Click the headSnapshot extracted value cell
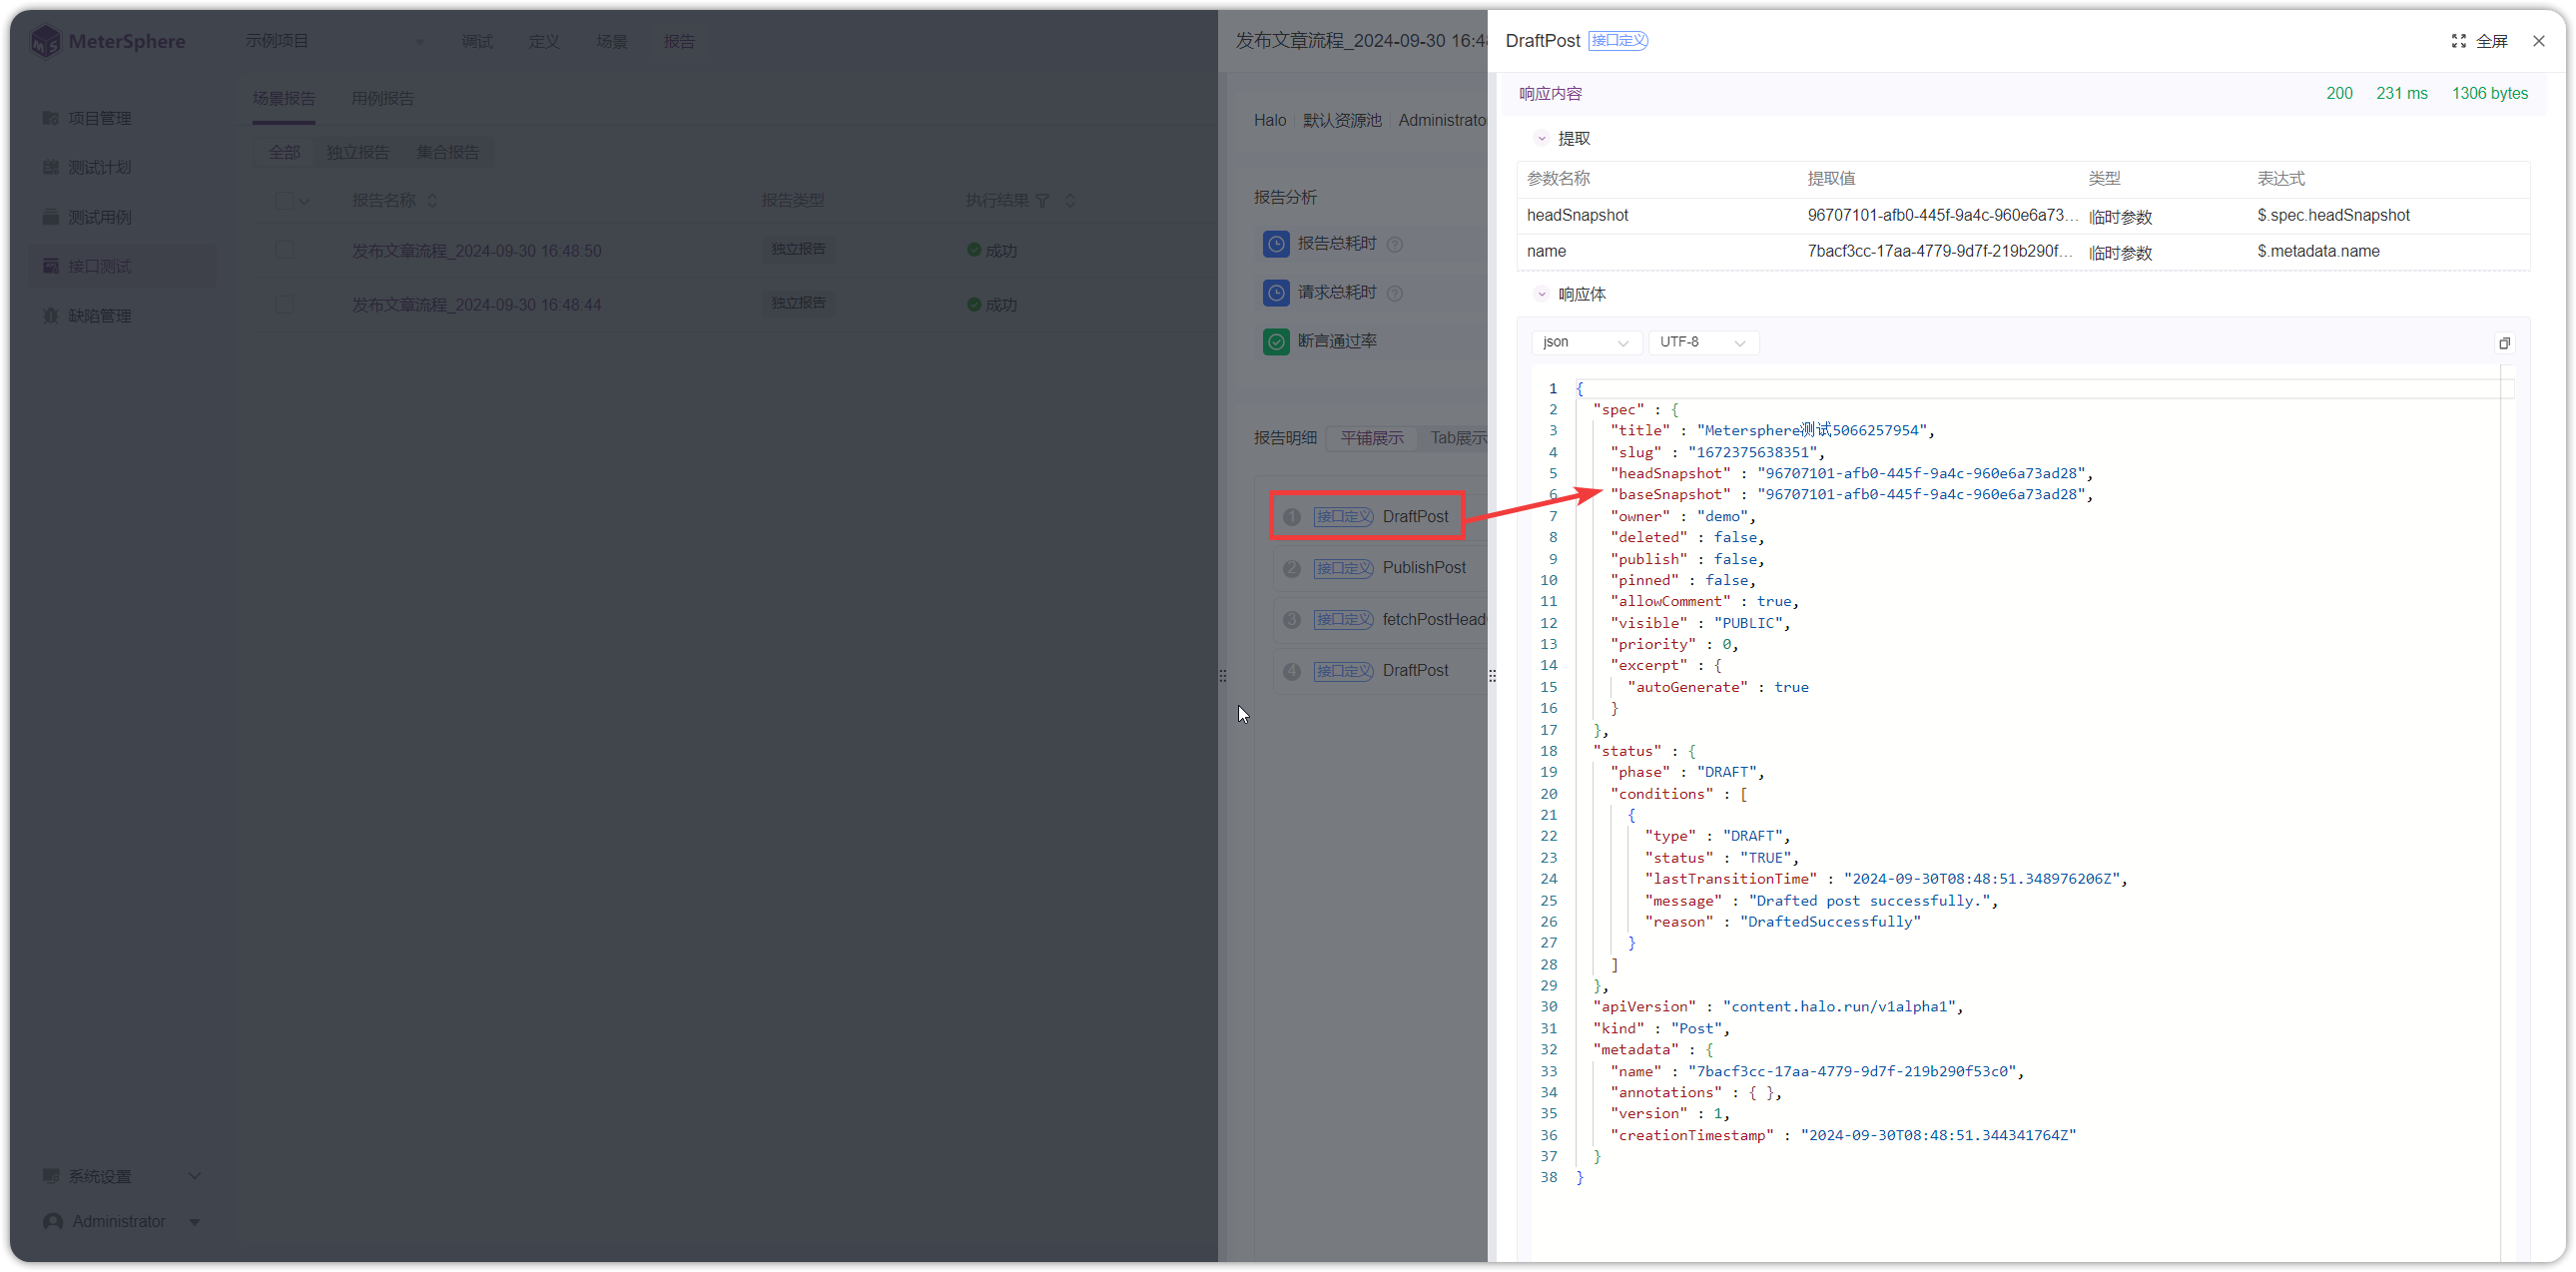2576x1272 pixels. click(x=1941, y=216)
